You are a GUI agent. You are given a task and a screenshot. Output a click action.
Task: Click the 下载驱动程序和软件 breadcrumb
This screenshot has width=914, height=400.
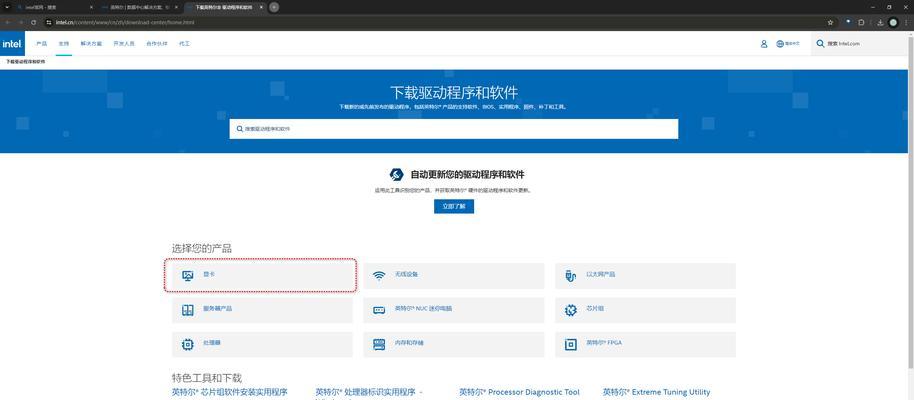(25, 61)
